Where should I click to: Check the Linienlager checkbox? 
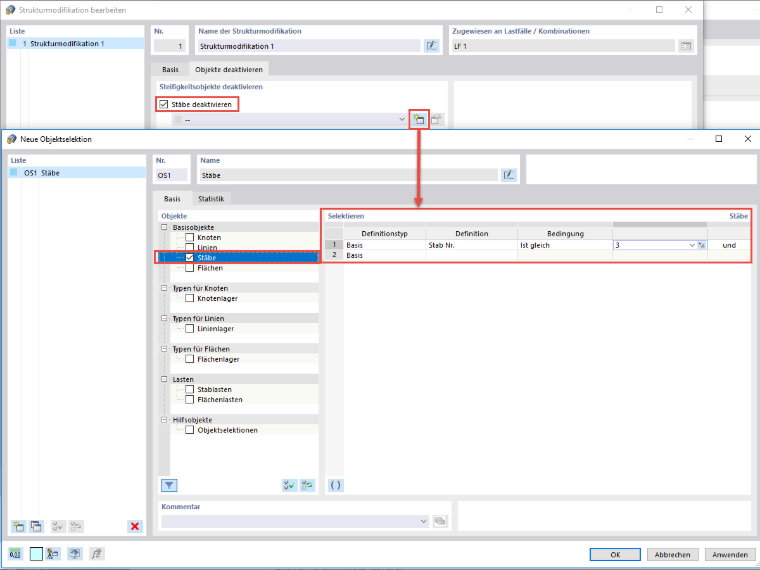click(x=190, y=329)
